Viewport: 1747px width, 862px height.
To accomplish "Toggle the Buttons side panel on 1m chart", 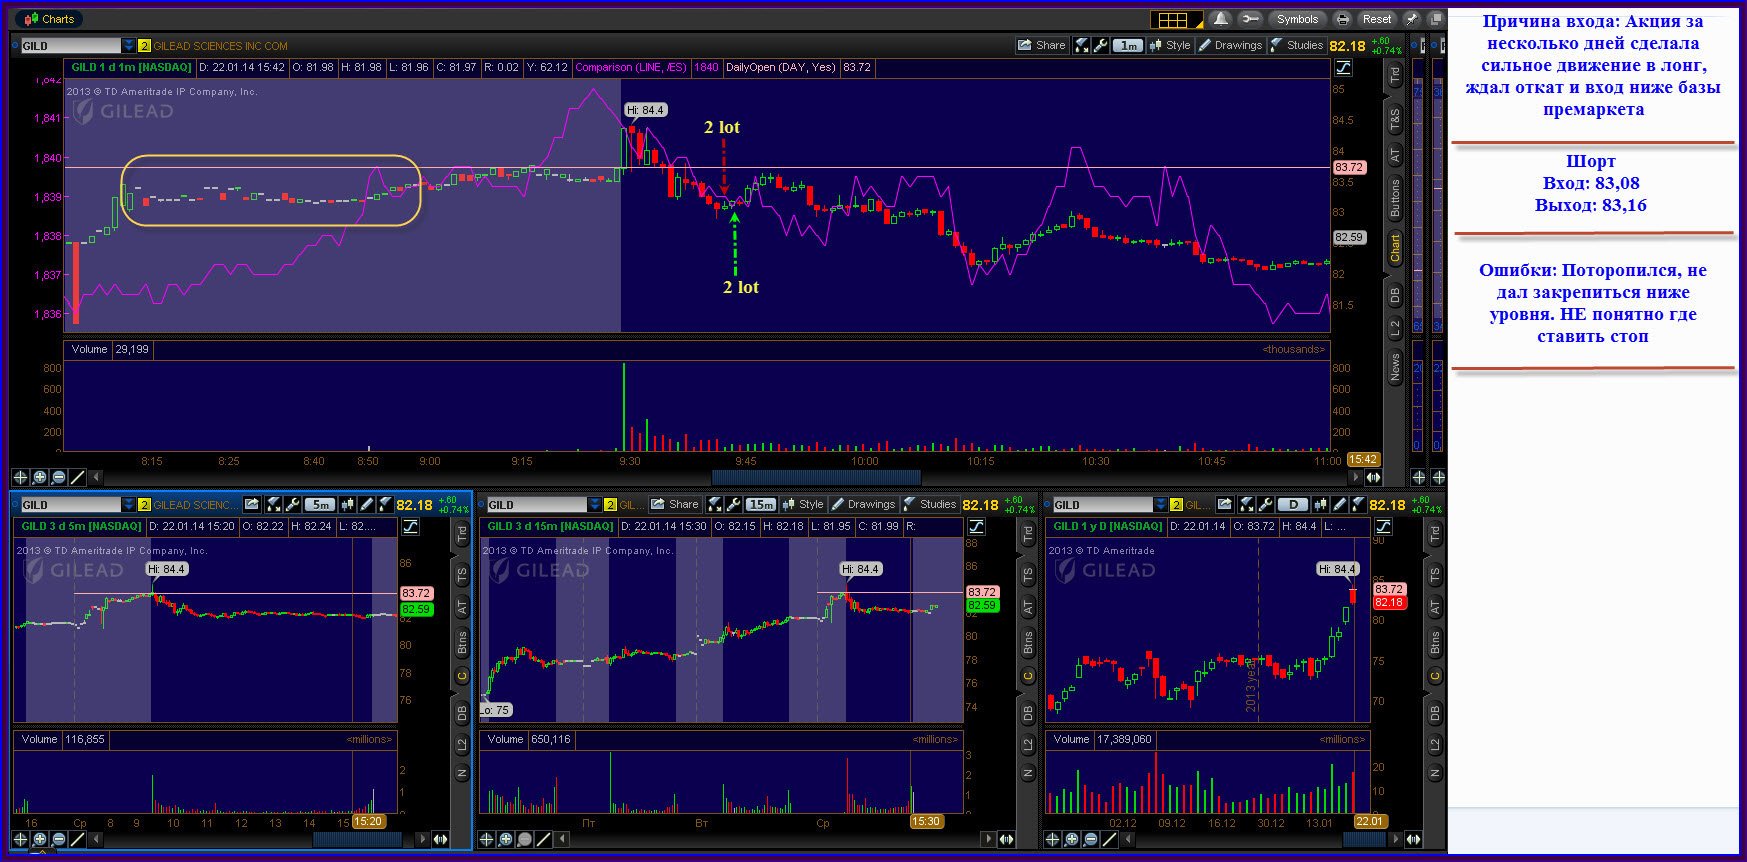I will click(x=1395, y=198).
